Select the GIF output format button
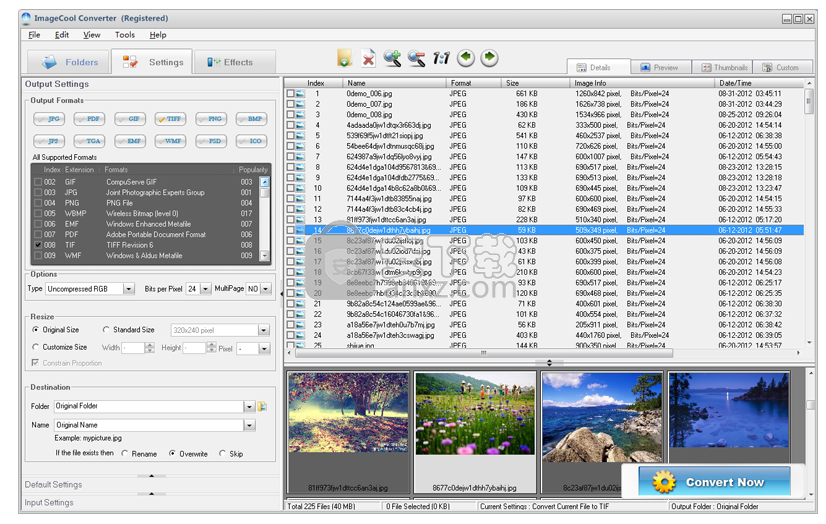The width and height of the screenshot is (826, 524). (x=130, y=119)
